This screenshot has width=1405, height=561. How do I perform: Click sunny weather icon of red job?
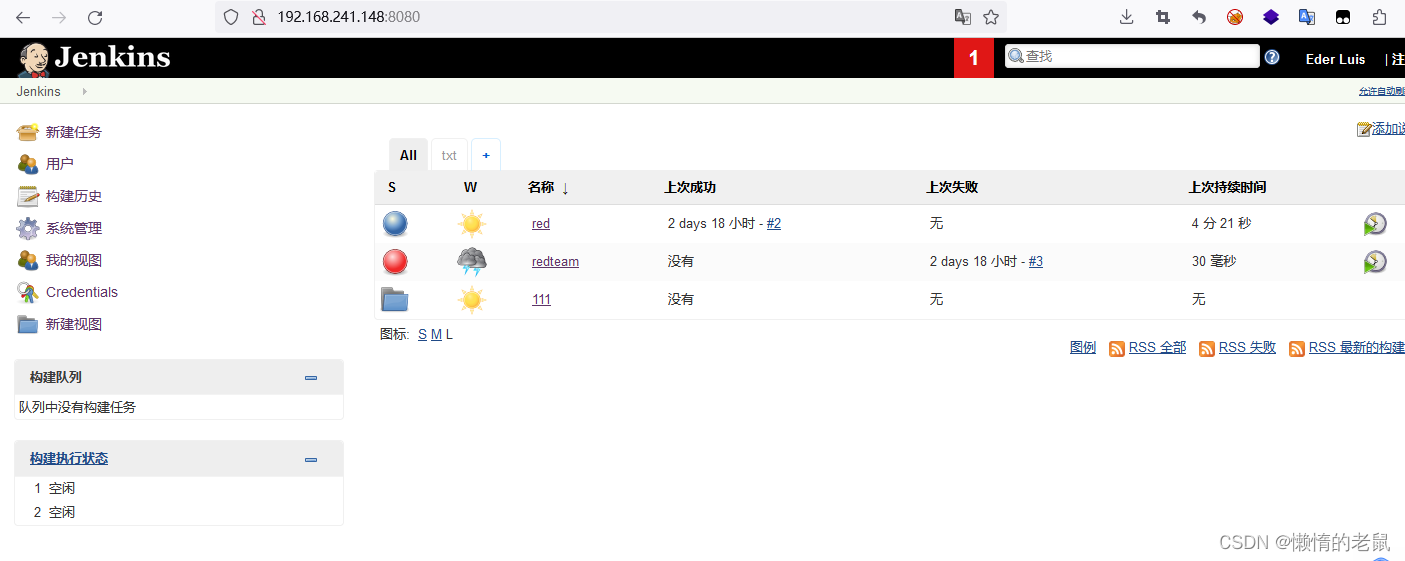(x=472, y=223)
